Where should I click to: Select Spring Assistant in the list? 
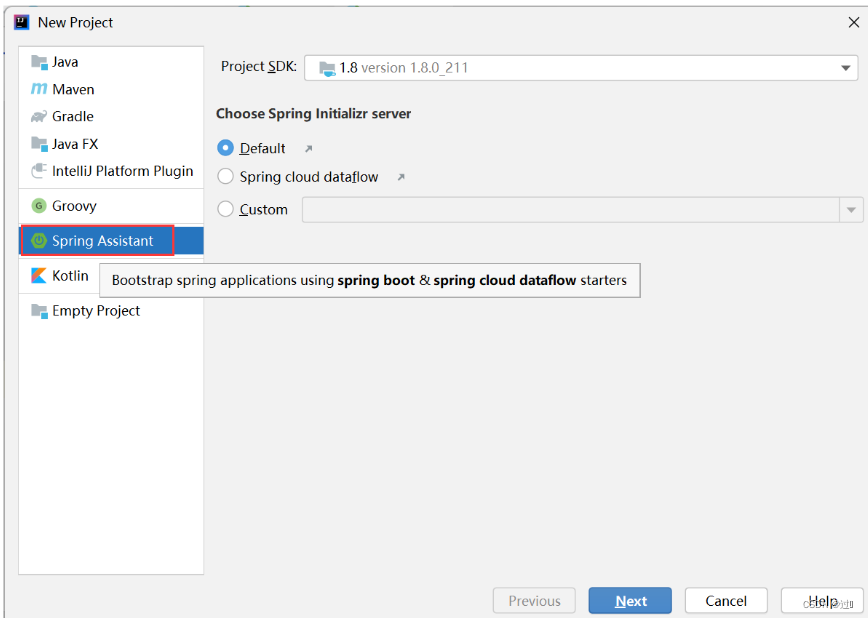[x=111, y=240]
